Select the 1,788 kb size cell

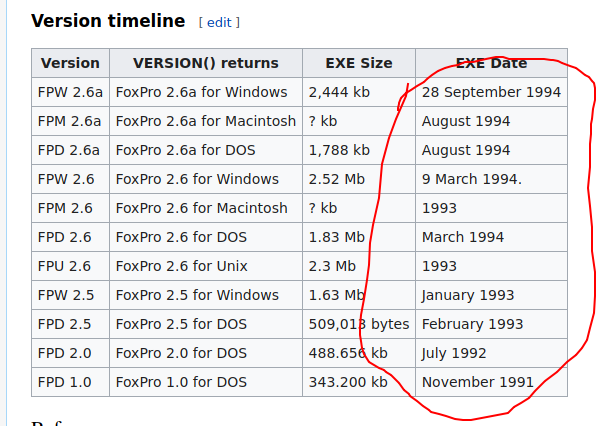coord(359,150)
